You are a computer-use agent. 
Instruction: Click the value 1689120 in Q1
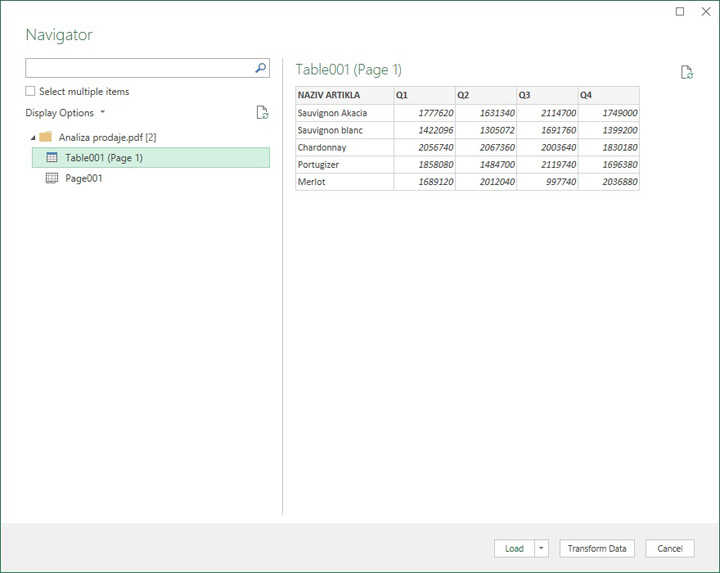(x=424, y=182)
